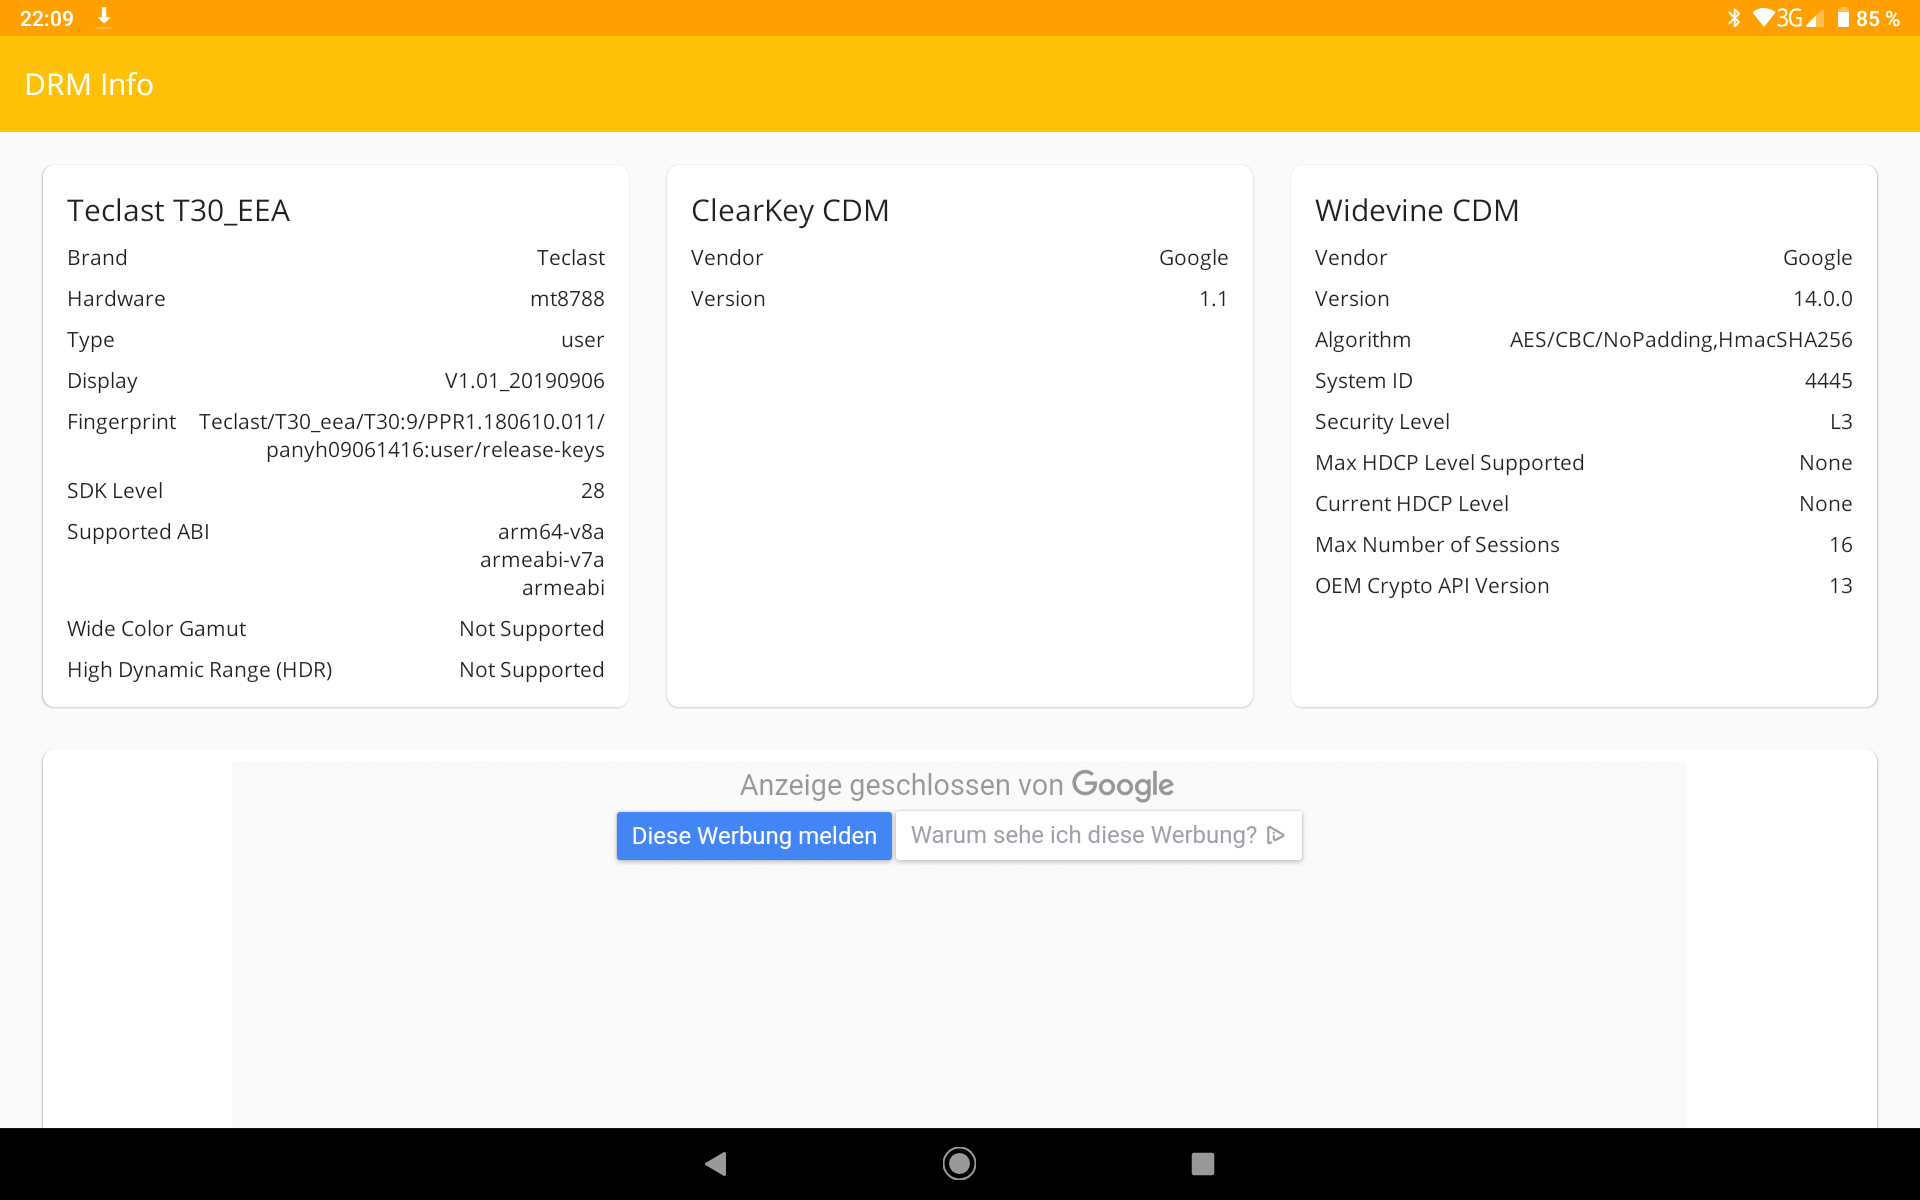The height and width of the screenshot is (1200, 1920).
Task: Select the Teclast T30_EEA card heading
Action: click(179, 211)
